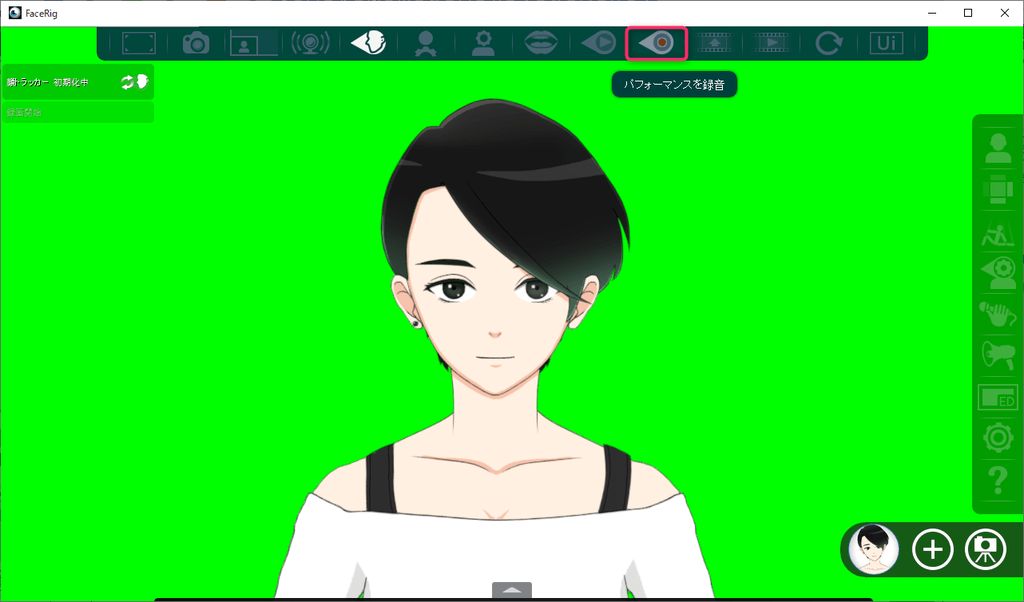Screen dimensions: 1024x602
Task: Open the gear settings in right sidebar
Action: 997,438
